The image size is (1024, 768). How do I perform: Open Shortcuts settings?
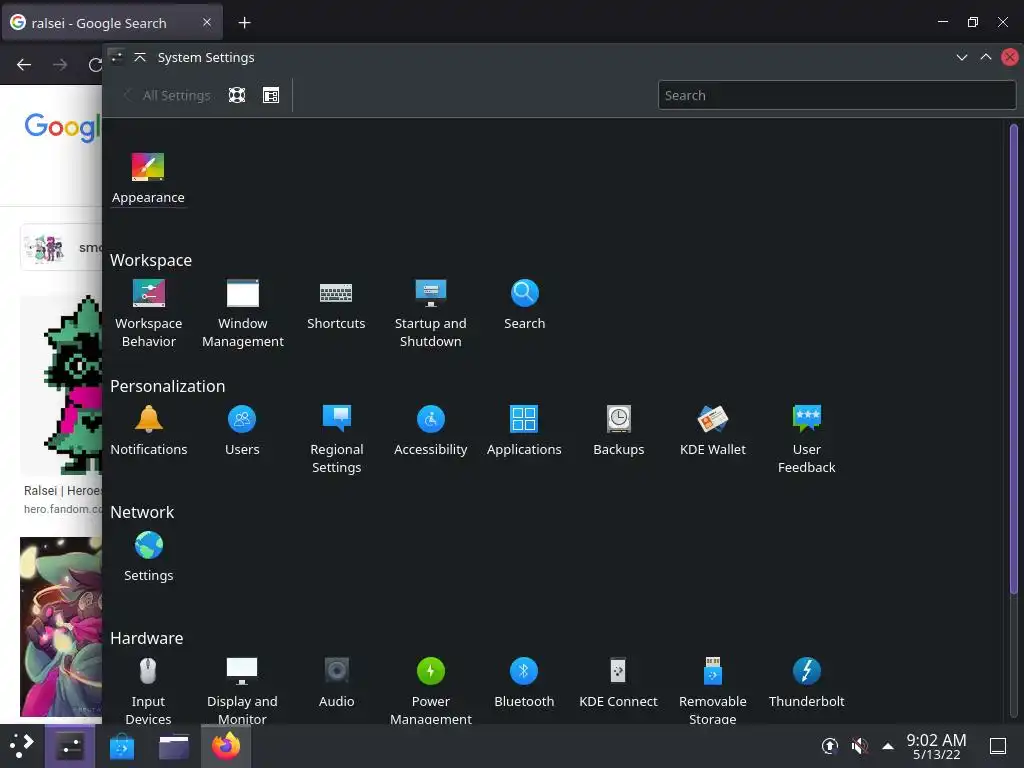pyautogui.click(x=336, y=305)
